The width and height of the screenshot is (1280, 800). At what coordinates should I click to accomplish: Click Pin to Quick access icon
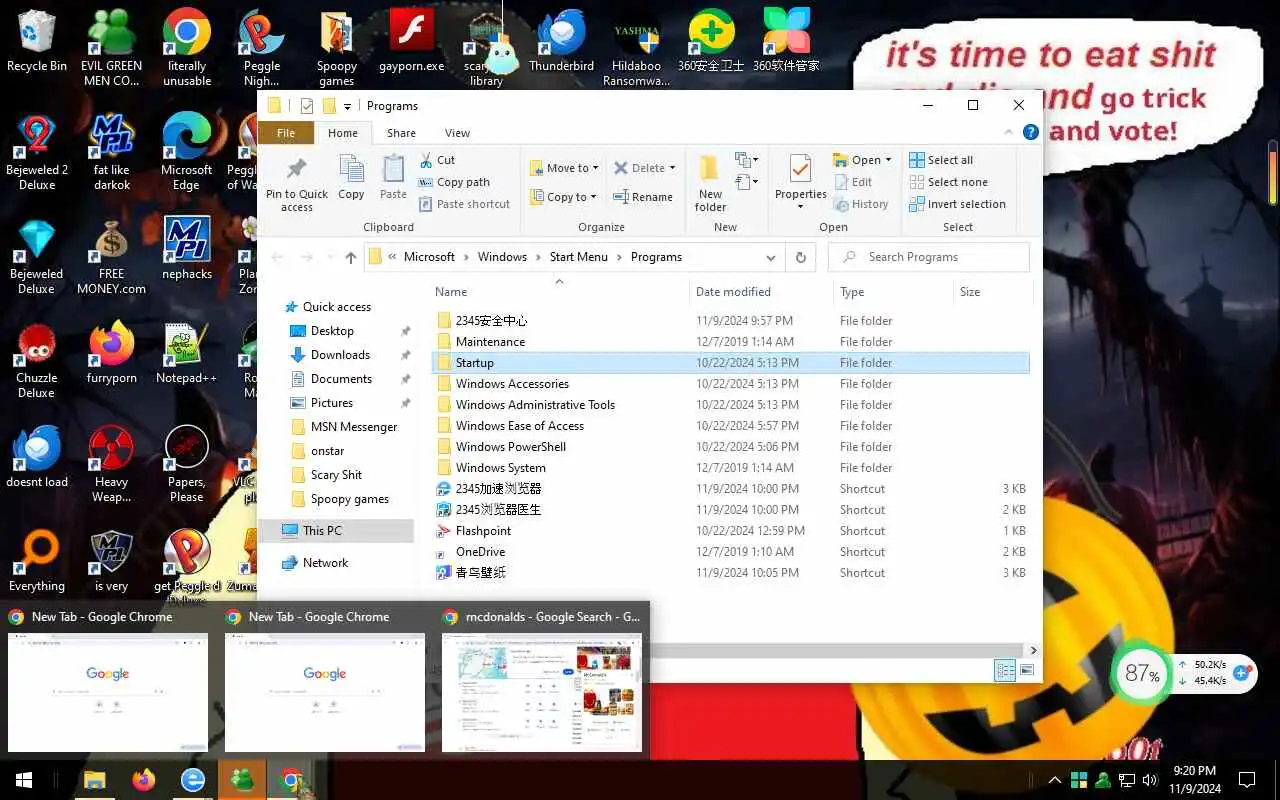pos(296,169)
